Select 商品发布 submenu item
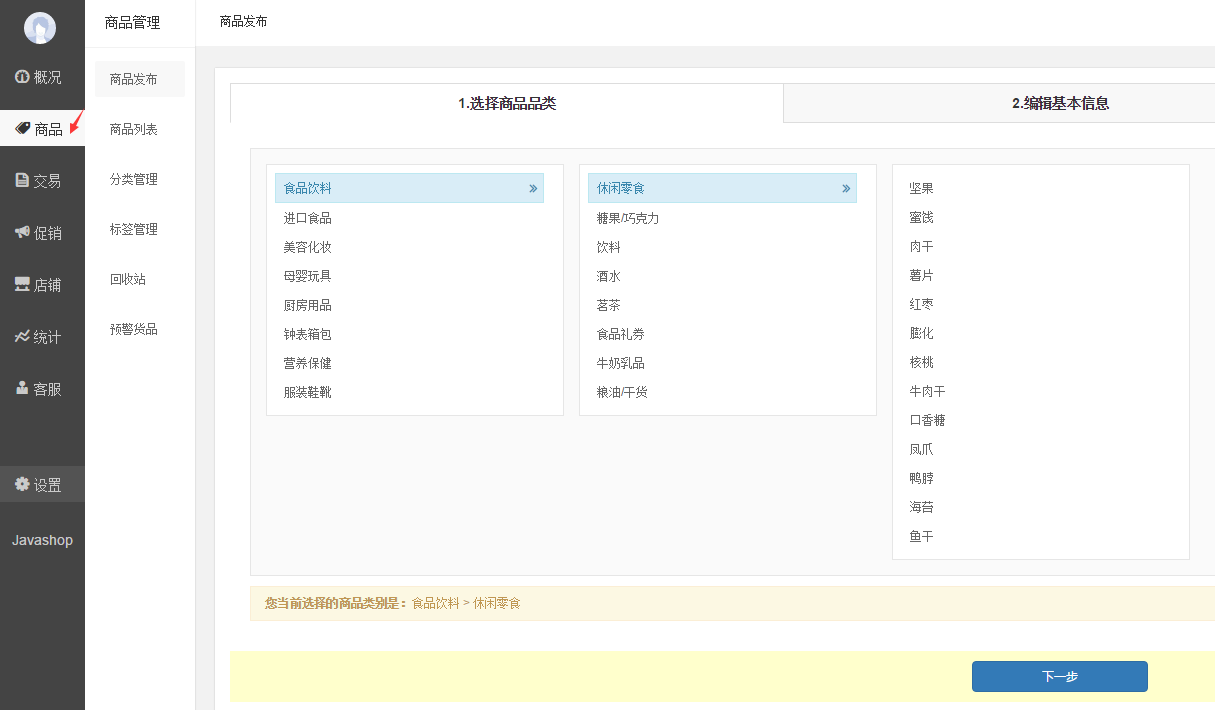The width and height of the screenshot is (1215, 710). point(140,79)
